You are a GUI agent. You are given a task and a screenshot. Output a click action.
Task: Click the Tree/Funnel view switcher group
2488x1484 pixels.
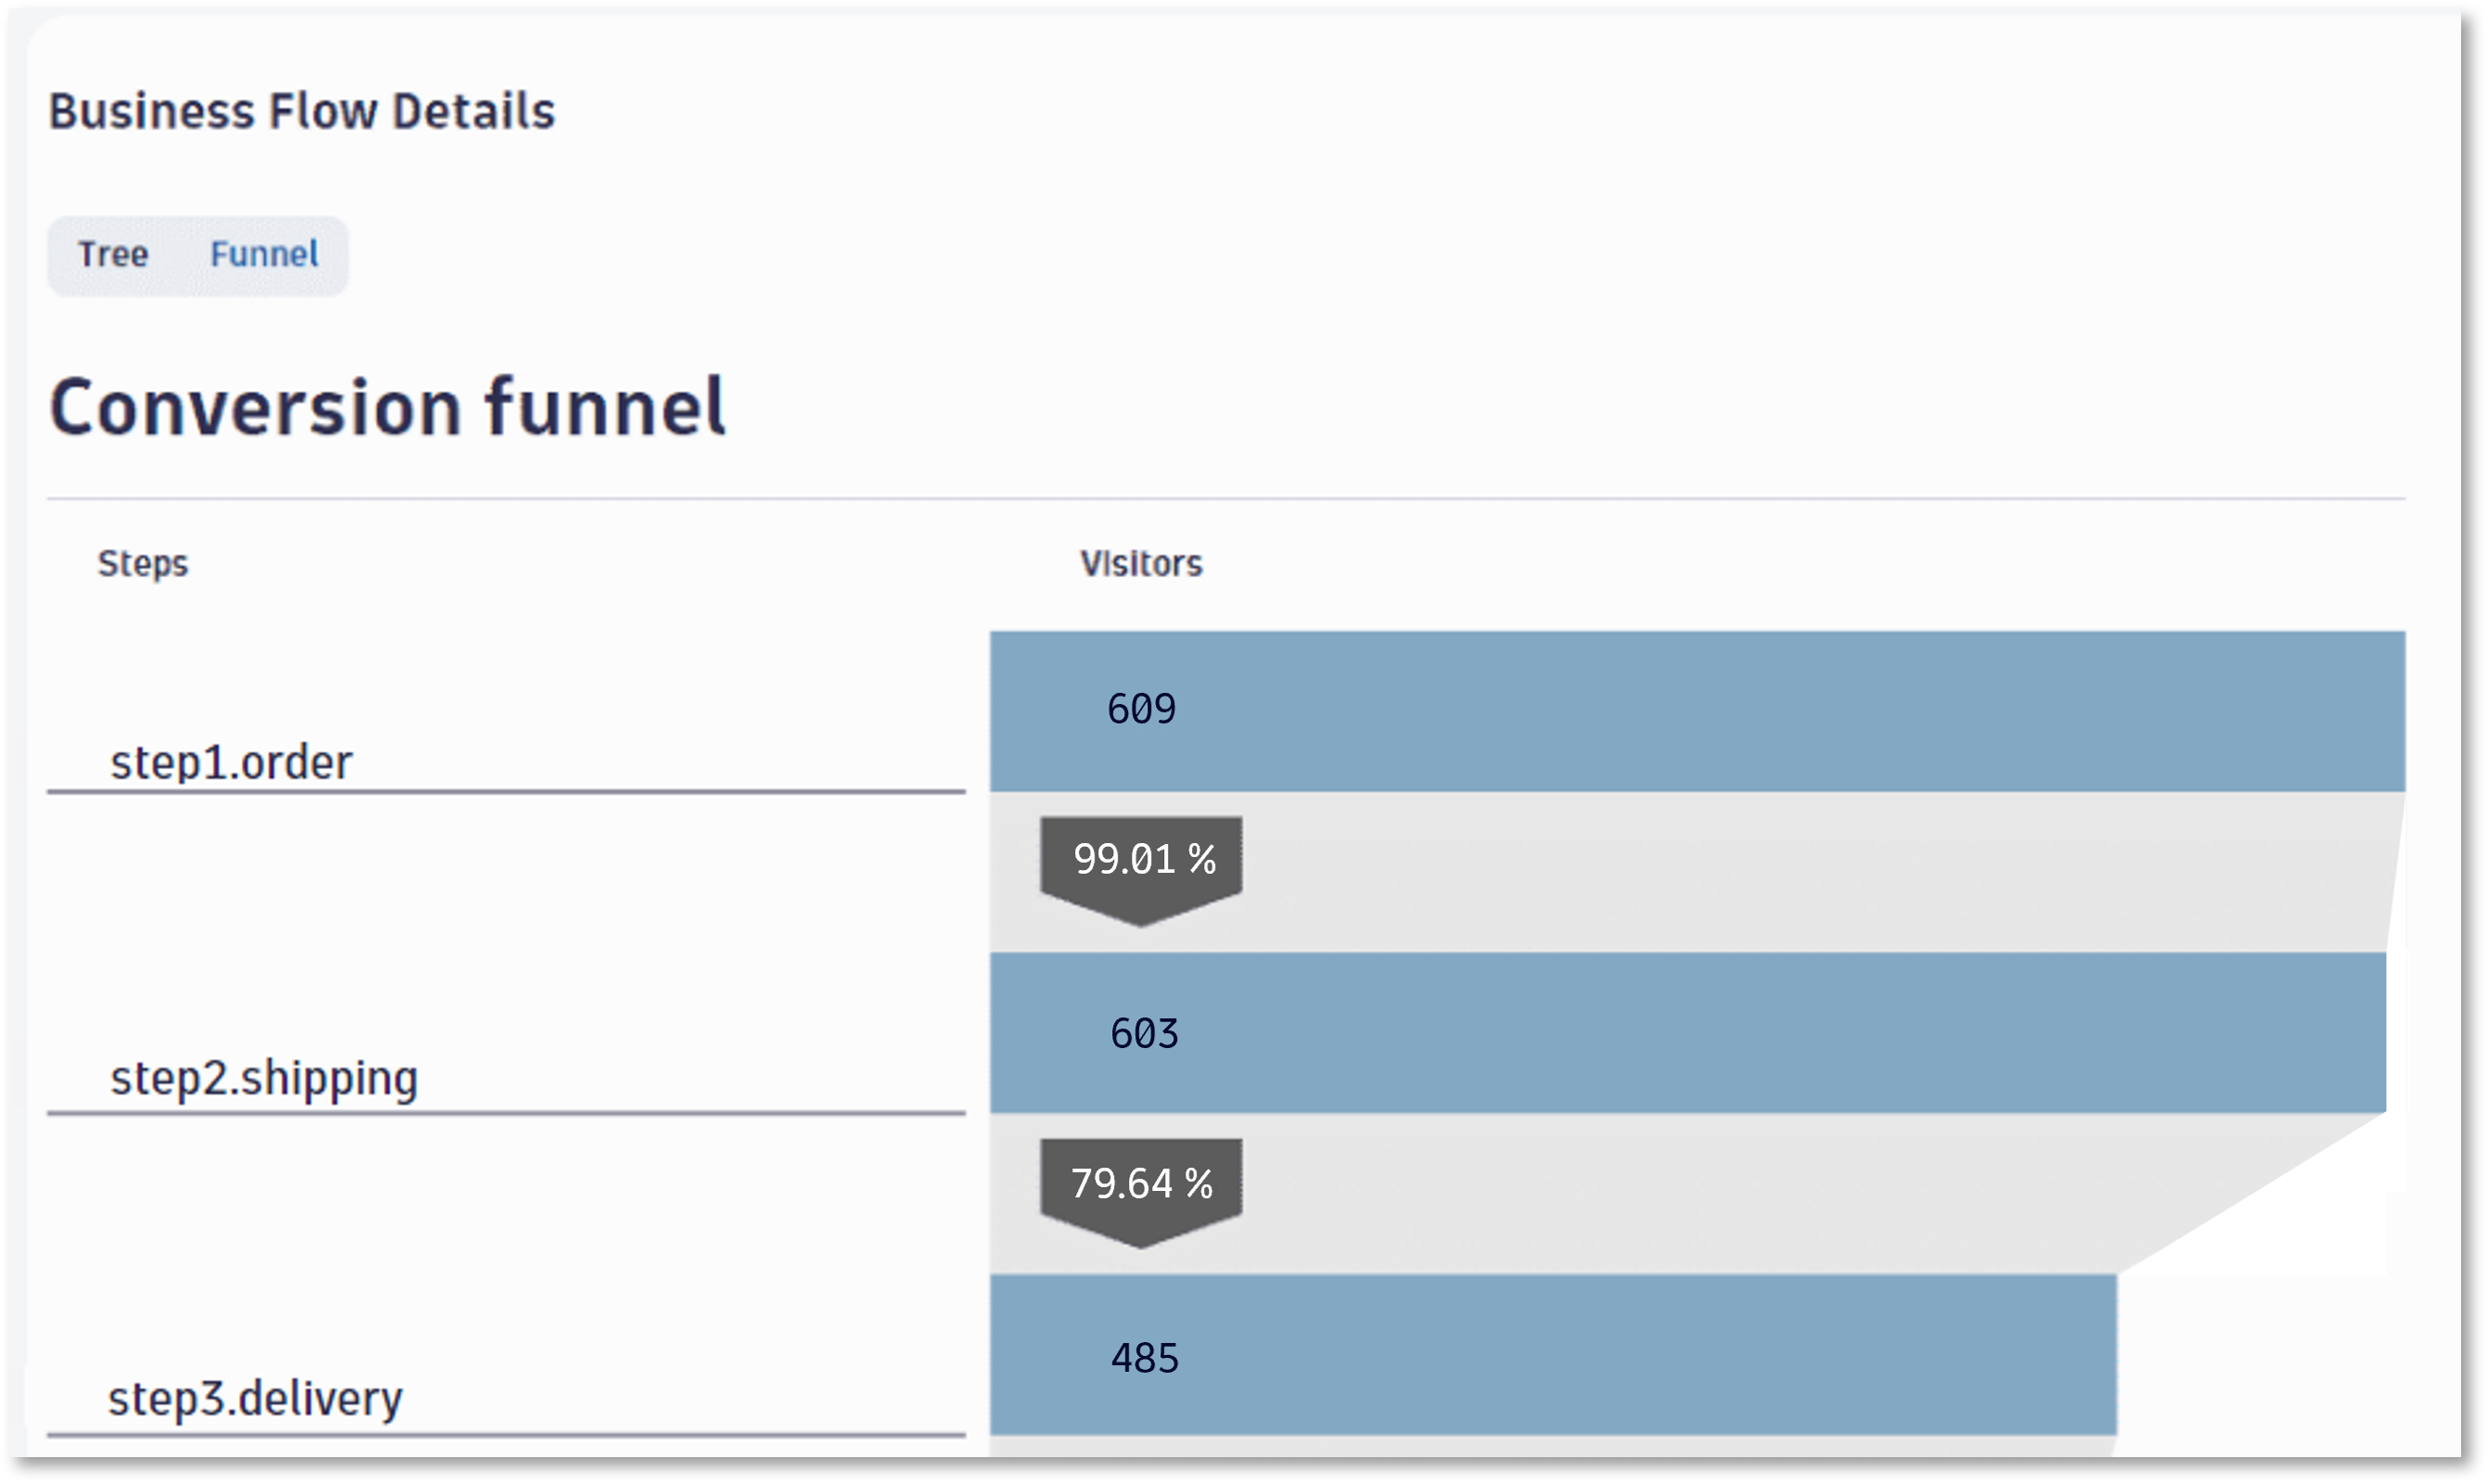[197, 254]
